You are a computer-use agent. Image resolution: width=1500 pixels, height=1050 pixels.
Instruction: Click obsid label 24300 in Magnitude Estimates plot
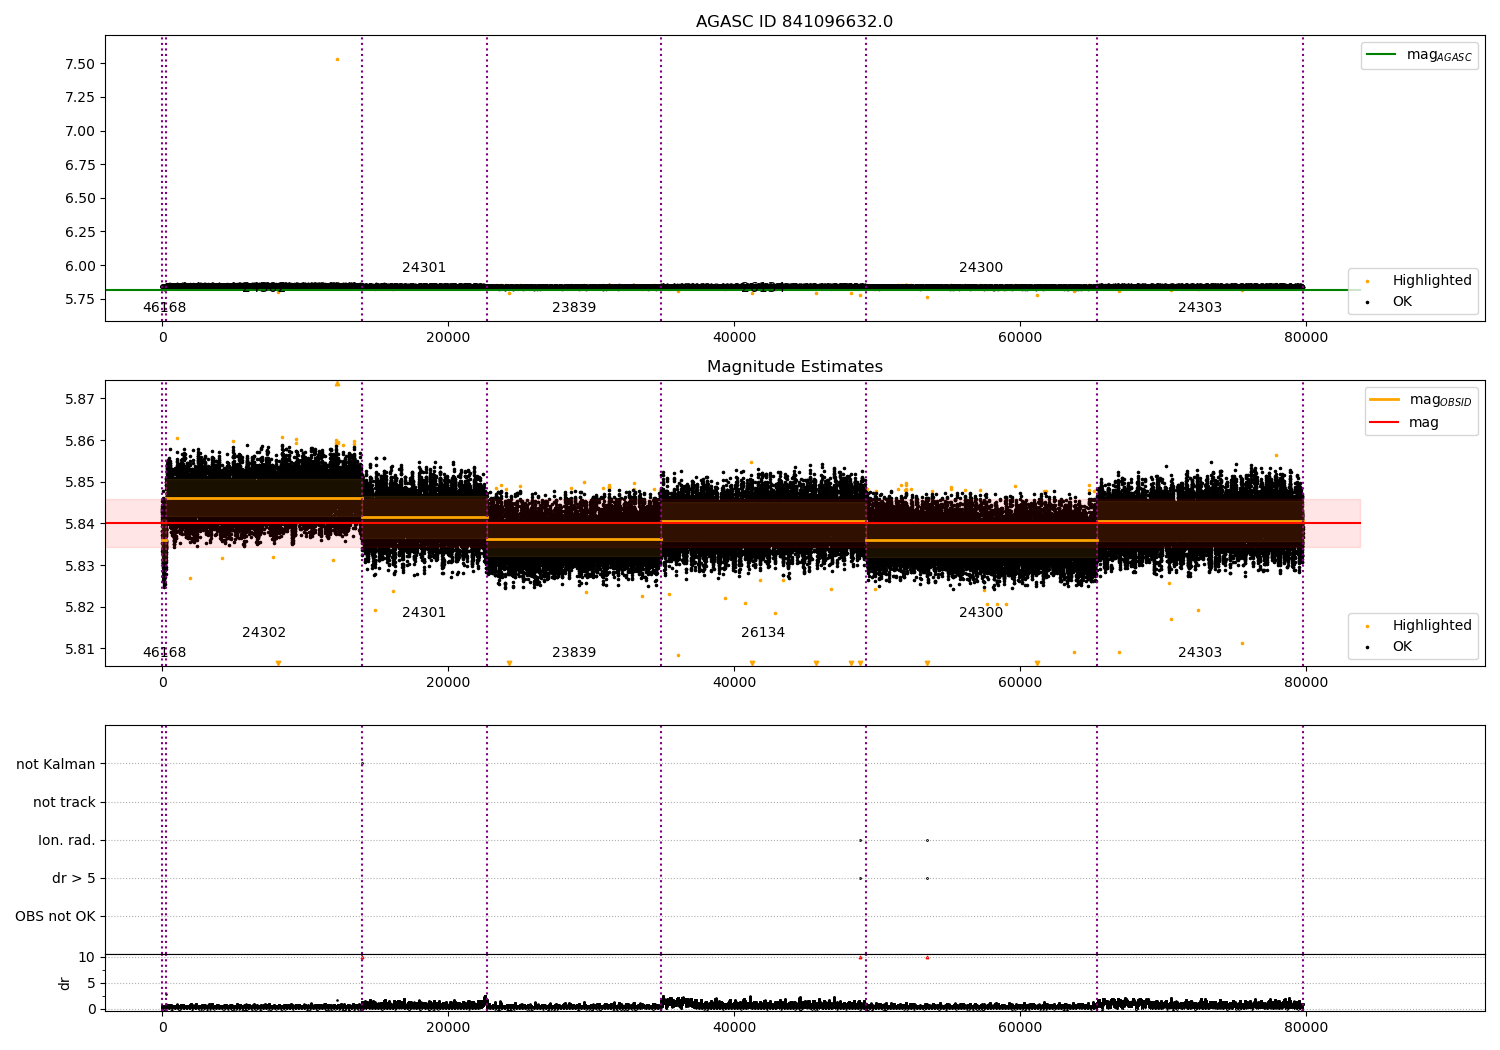point(981,613)
